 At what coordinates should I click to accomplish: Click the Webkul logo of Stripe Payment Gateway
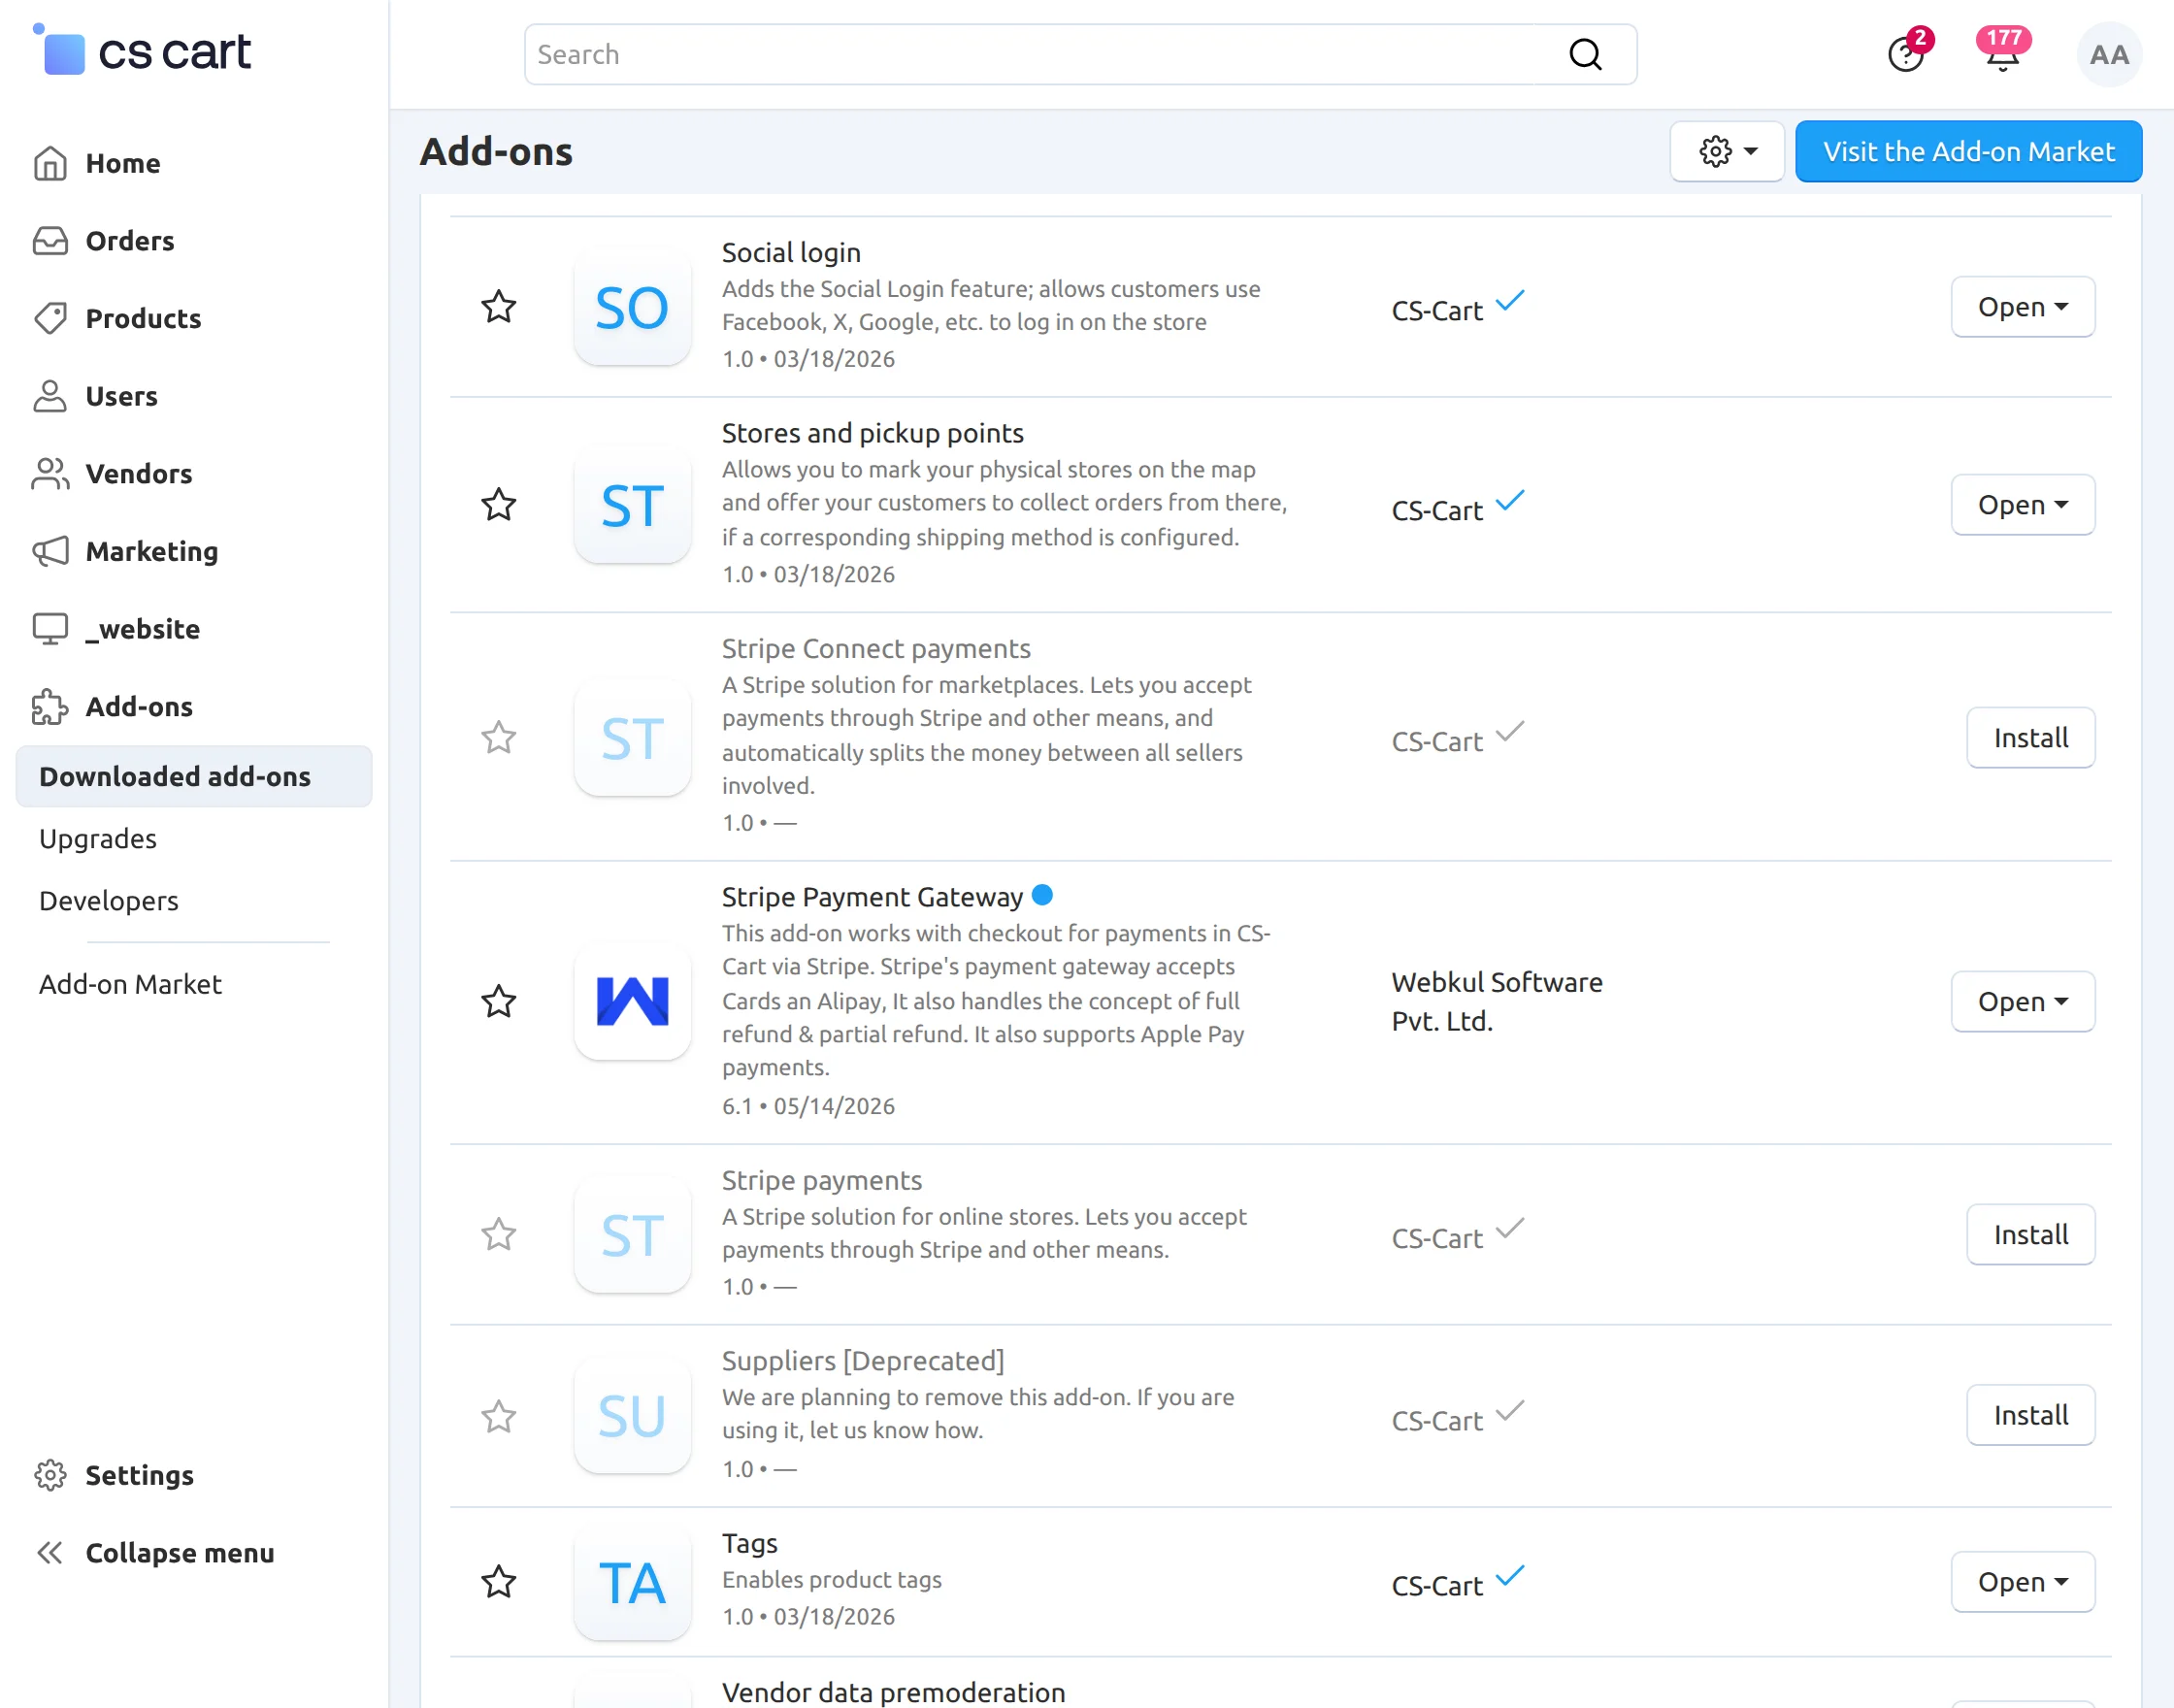(x=632, y=1001)
